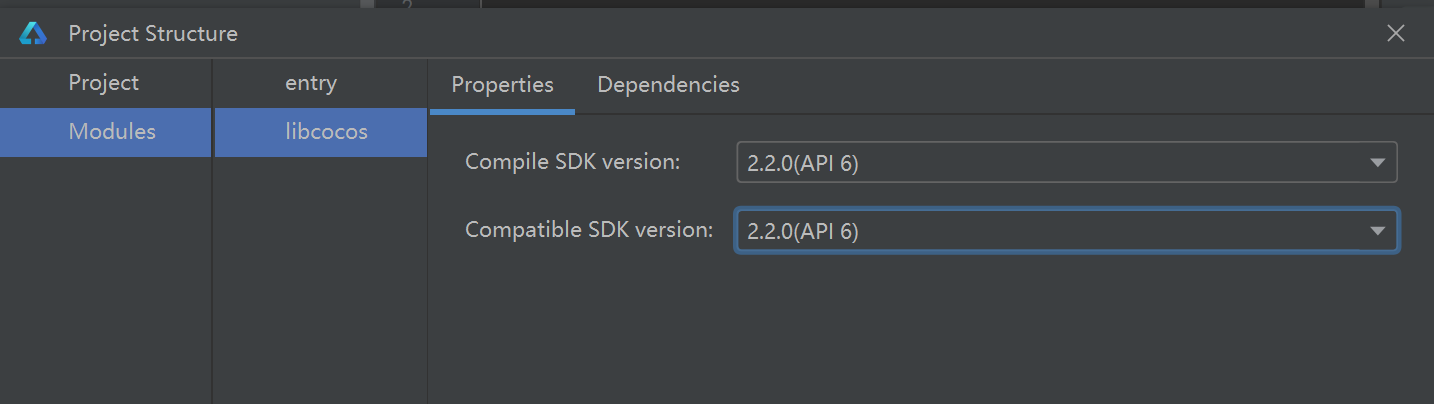Close the Project Structure dialog
The height and width of the screenshot is (404, 1434).
1396,33
